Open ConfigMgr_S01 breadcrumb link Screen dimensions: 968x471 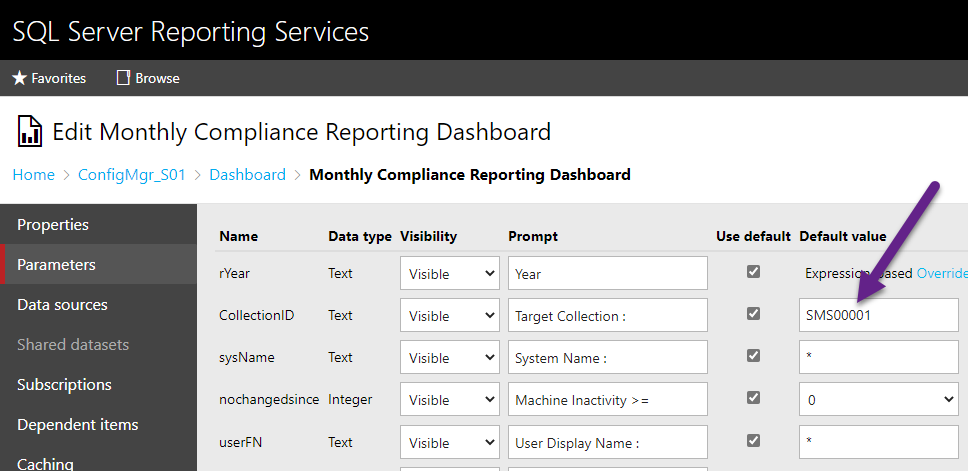pos(131,175)
